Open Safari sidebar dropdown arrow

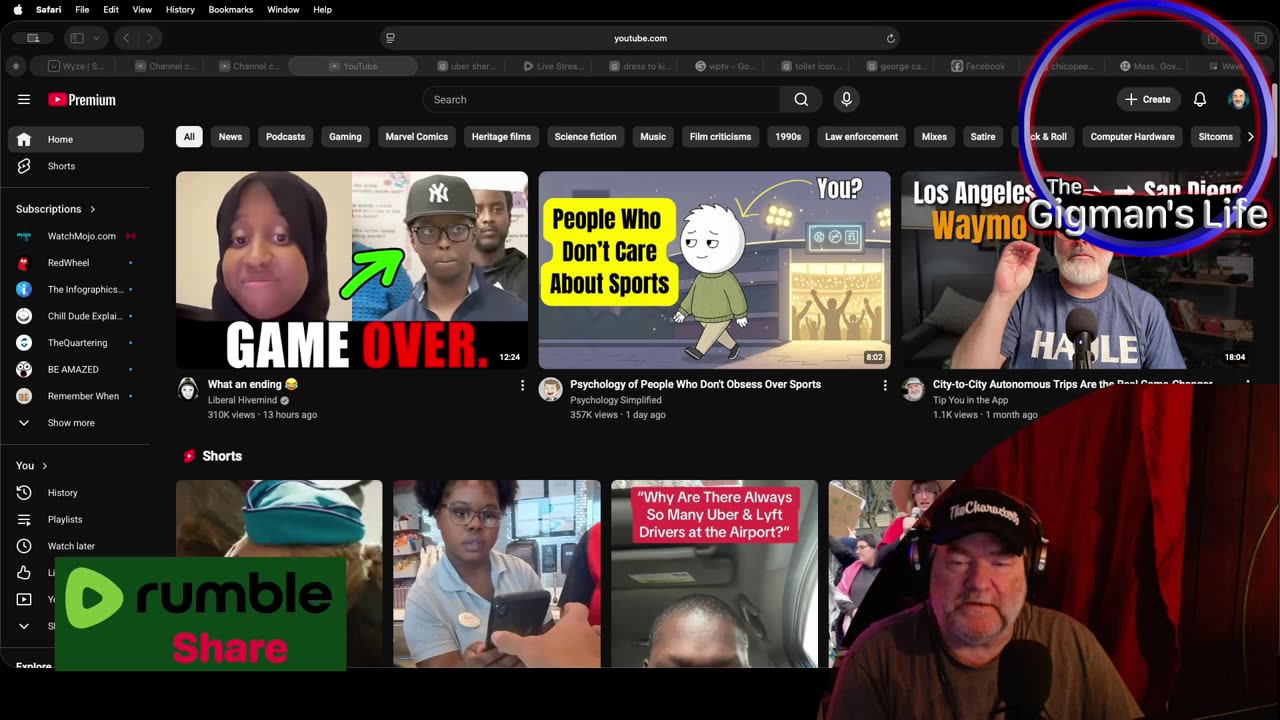tap(96, 38)
